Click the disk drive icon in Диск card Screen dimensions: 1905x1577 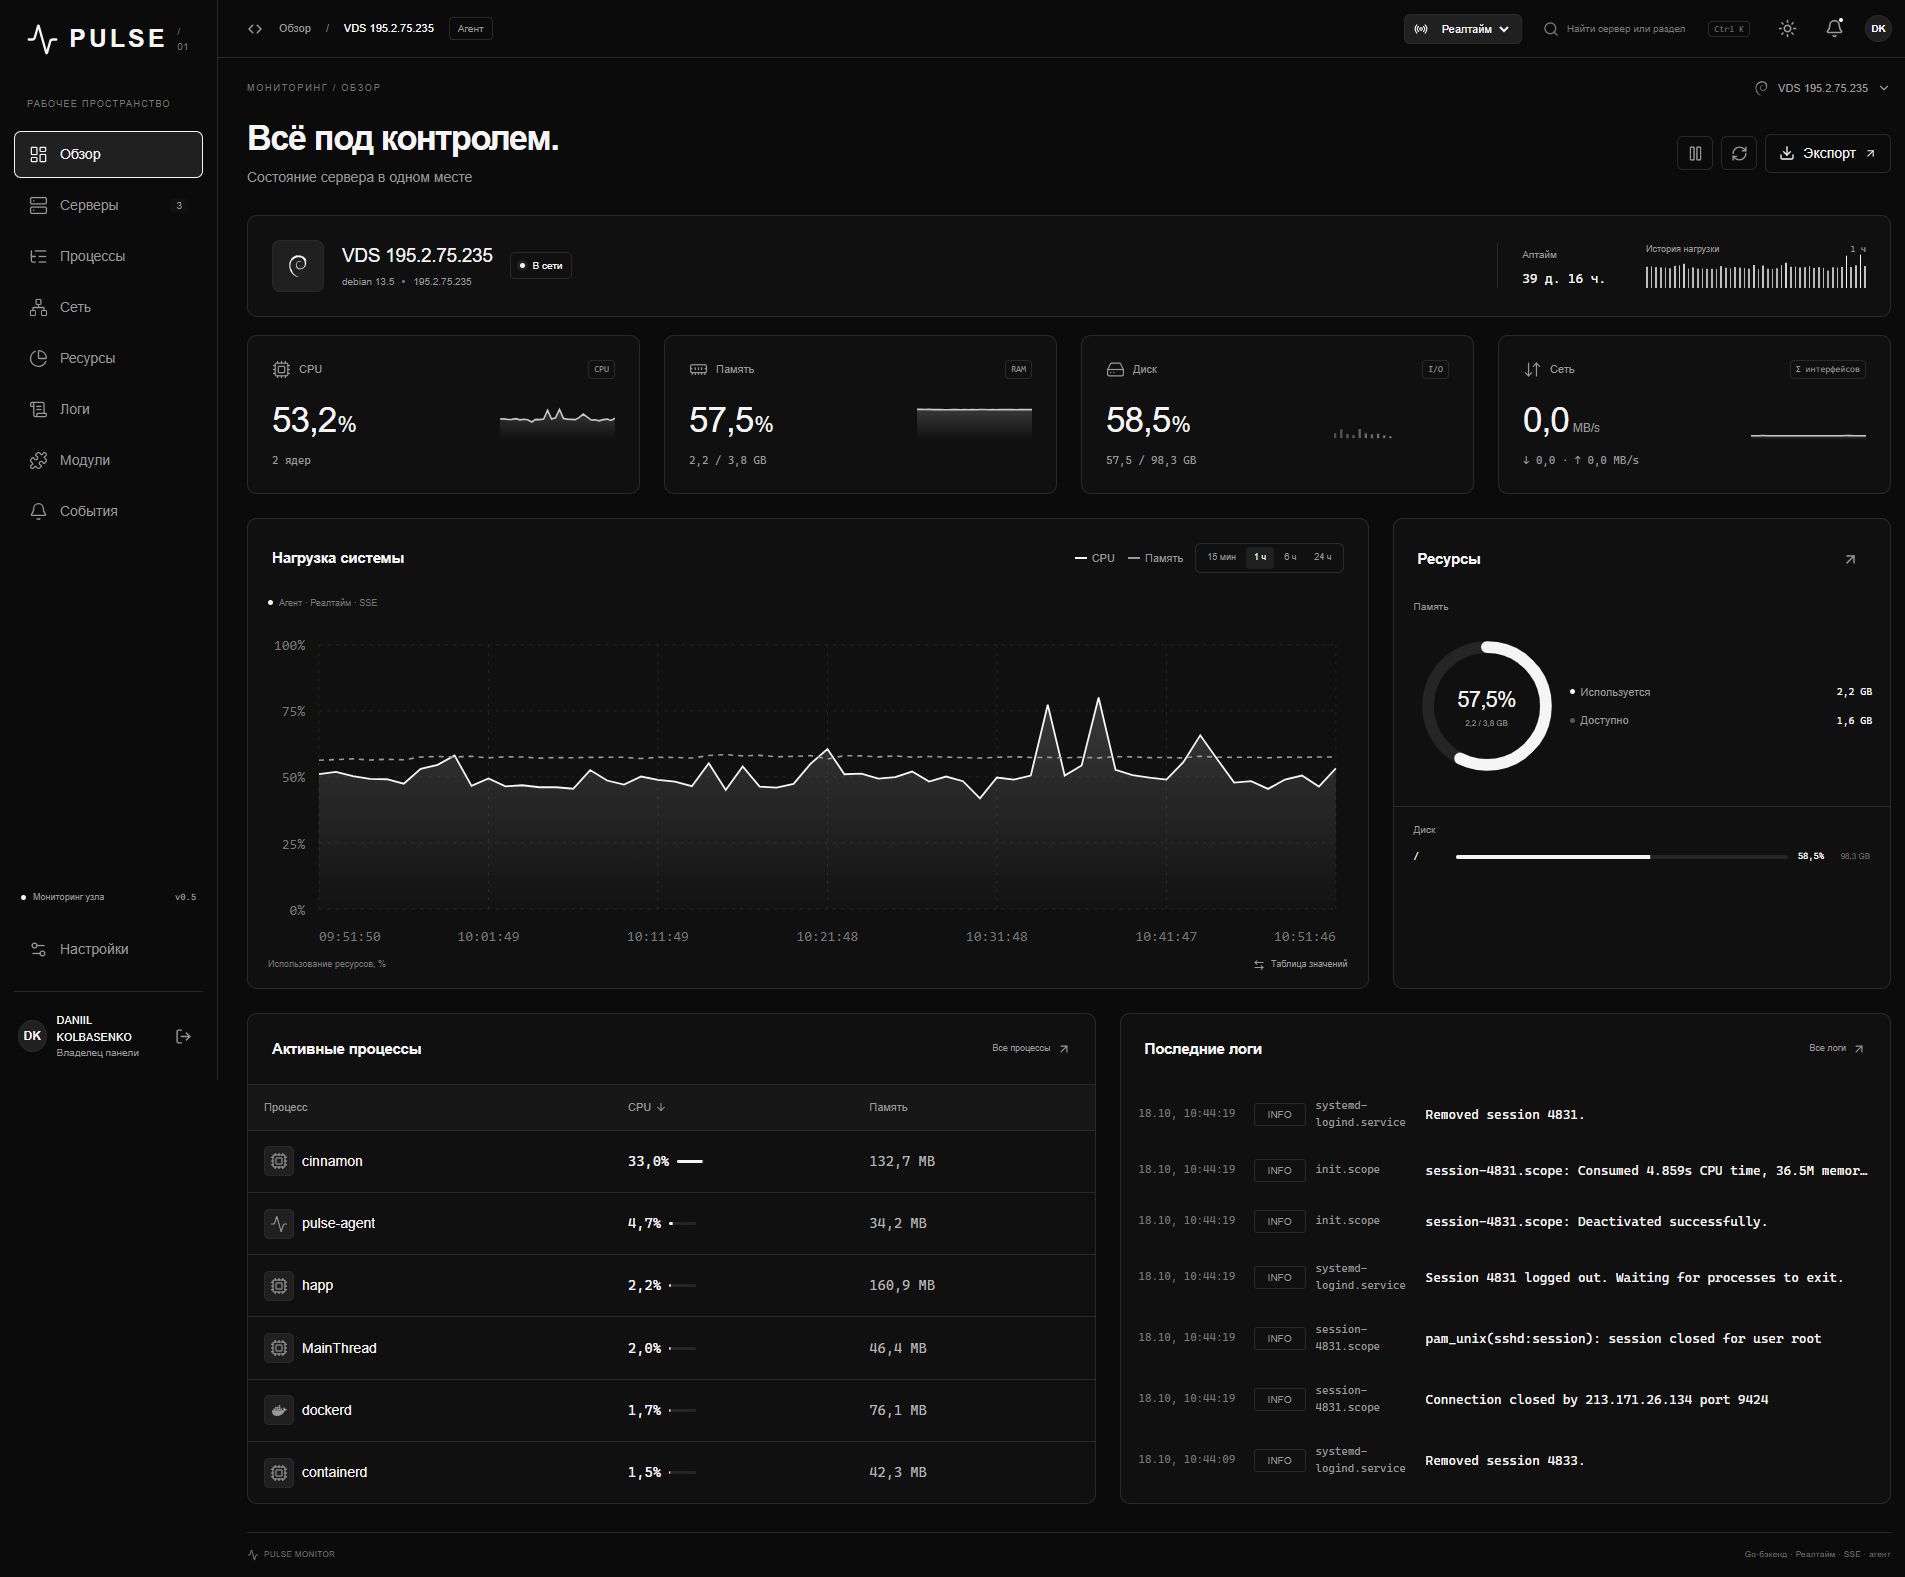[x=1115, y=369]
